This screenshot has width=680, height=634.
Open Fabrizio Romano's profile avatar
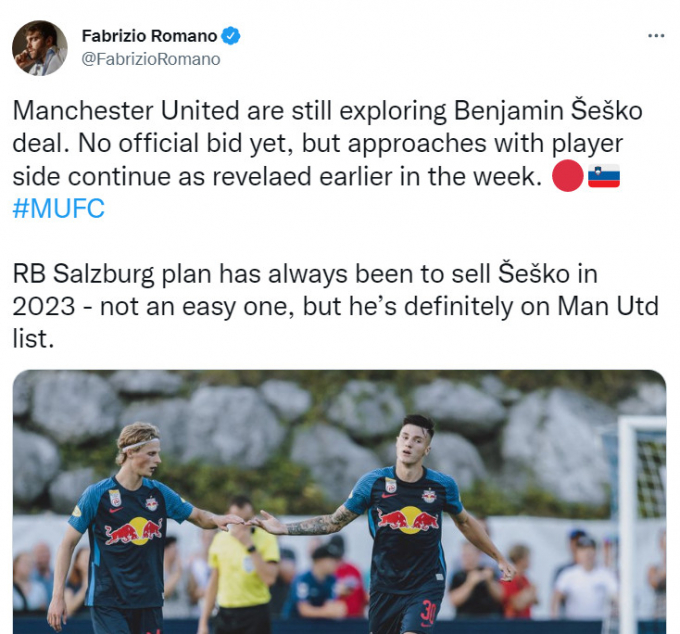[40, 48]
